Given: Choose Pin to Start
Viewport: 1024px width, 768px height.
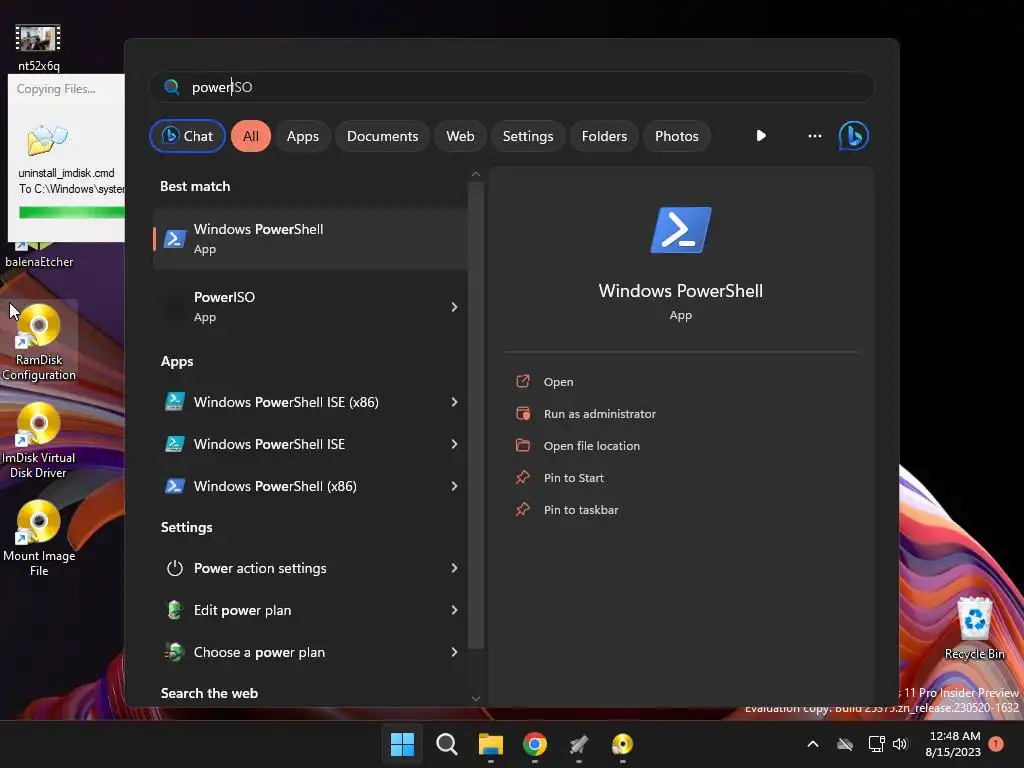Looking at the screenshot, I should 573,478.
